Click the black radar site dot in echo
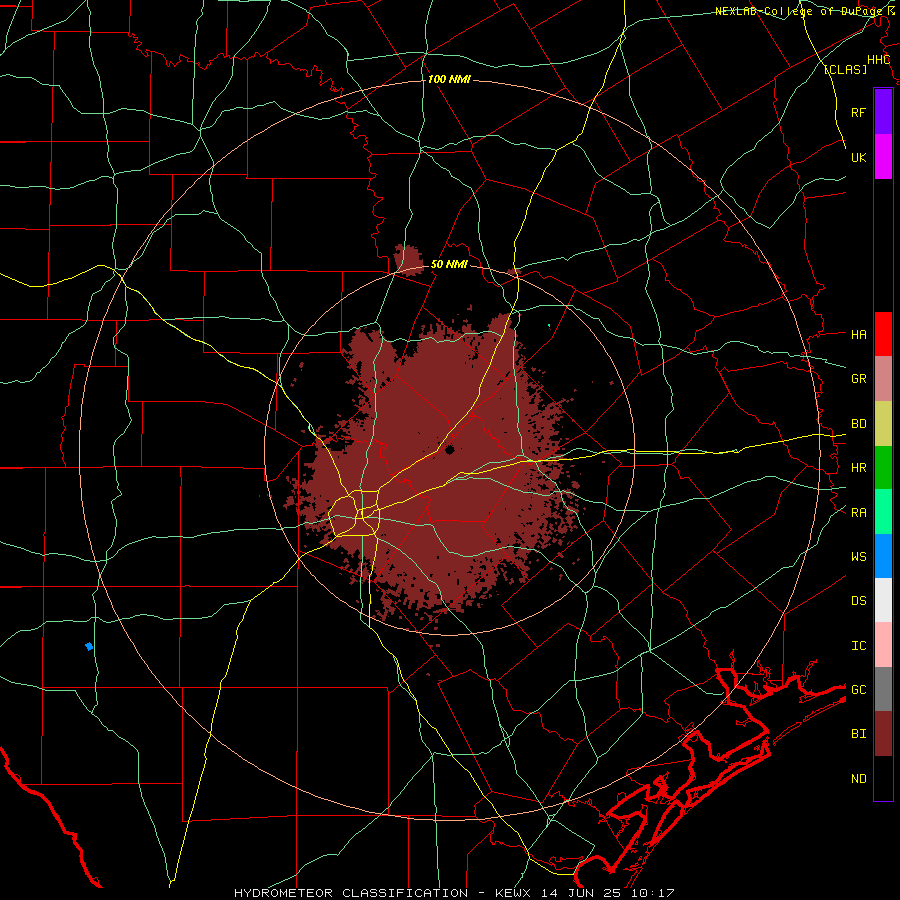Screen dimensions: 900x900 coord(449,449)
